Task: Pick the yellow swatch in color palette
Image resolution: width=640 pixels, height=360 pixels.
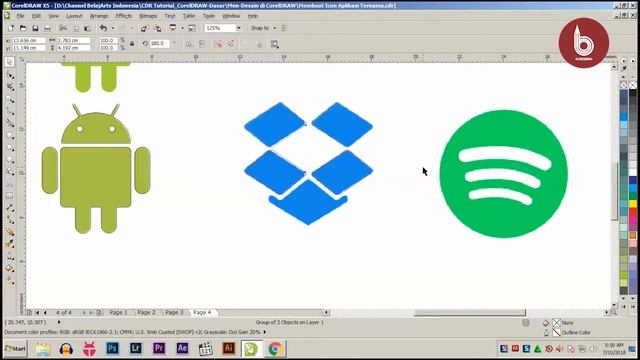Action: (x=633, y=204)
